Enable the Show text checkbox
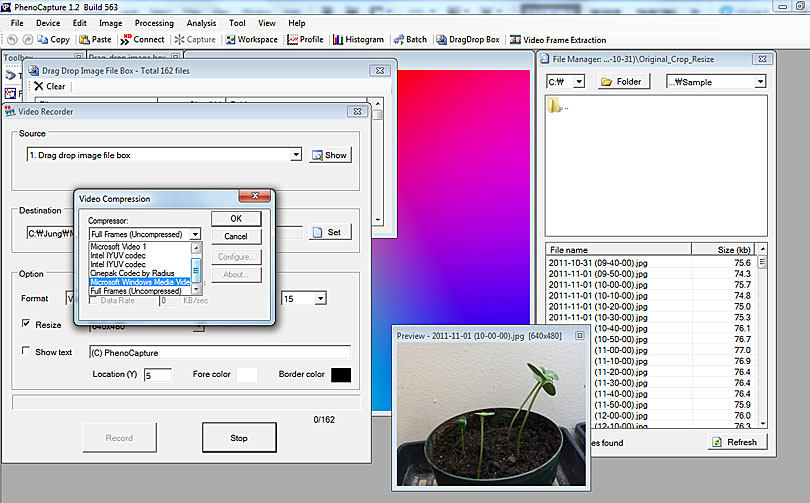Screen dimensions: 810x503 coord(26,351)
